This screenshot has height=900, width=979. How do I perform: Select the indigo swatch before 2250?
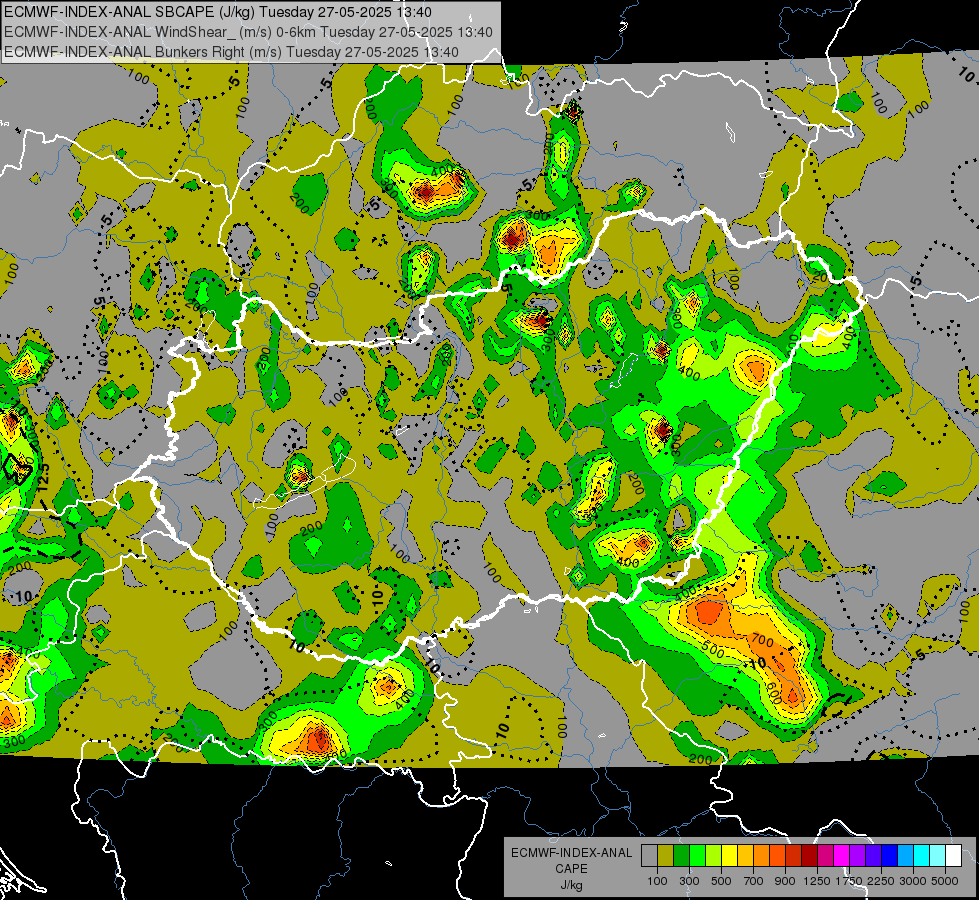[x=873, y=855]
